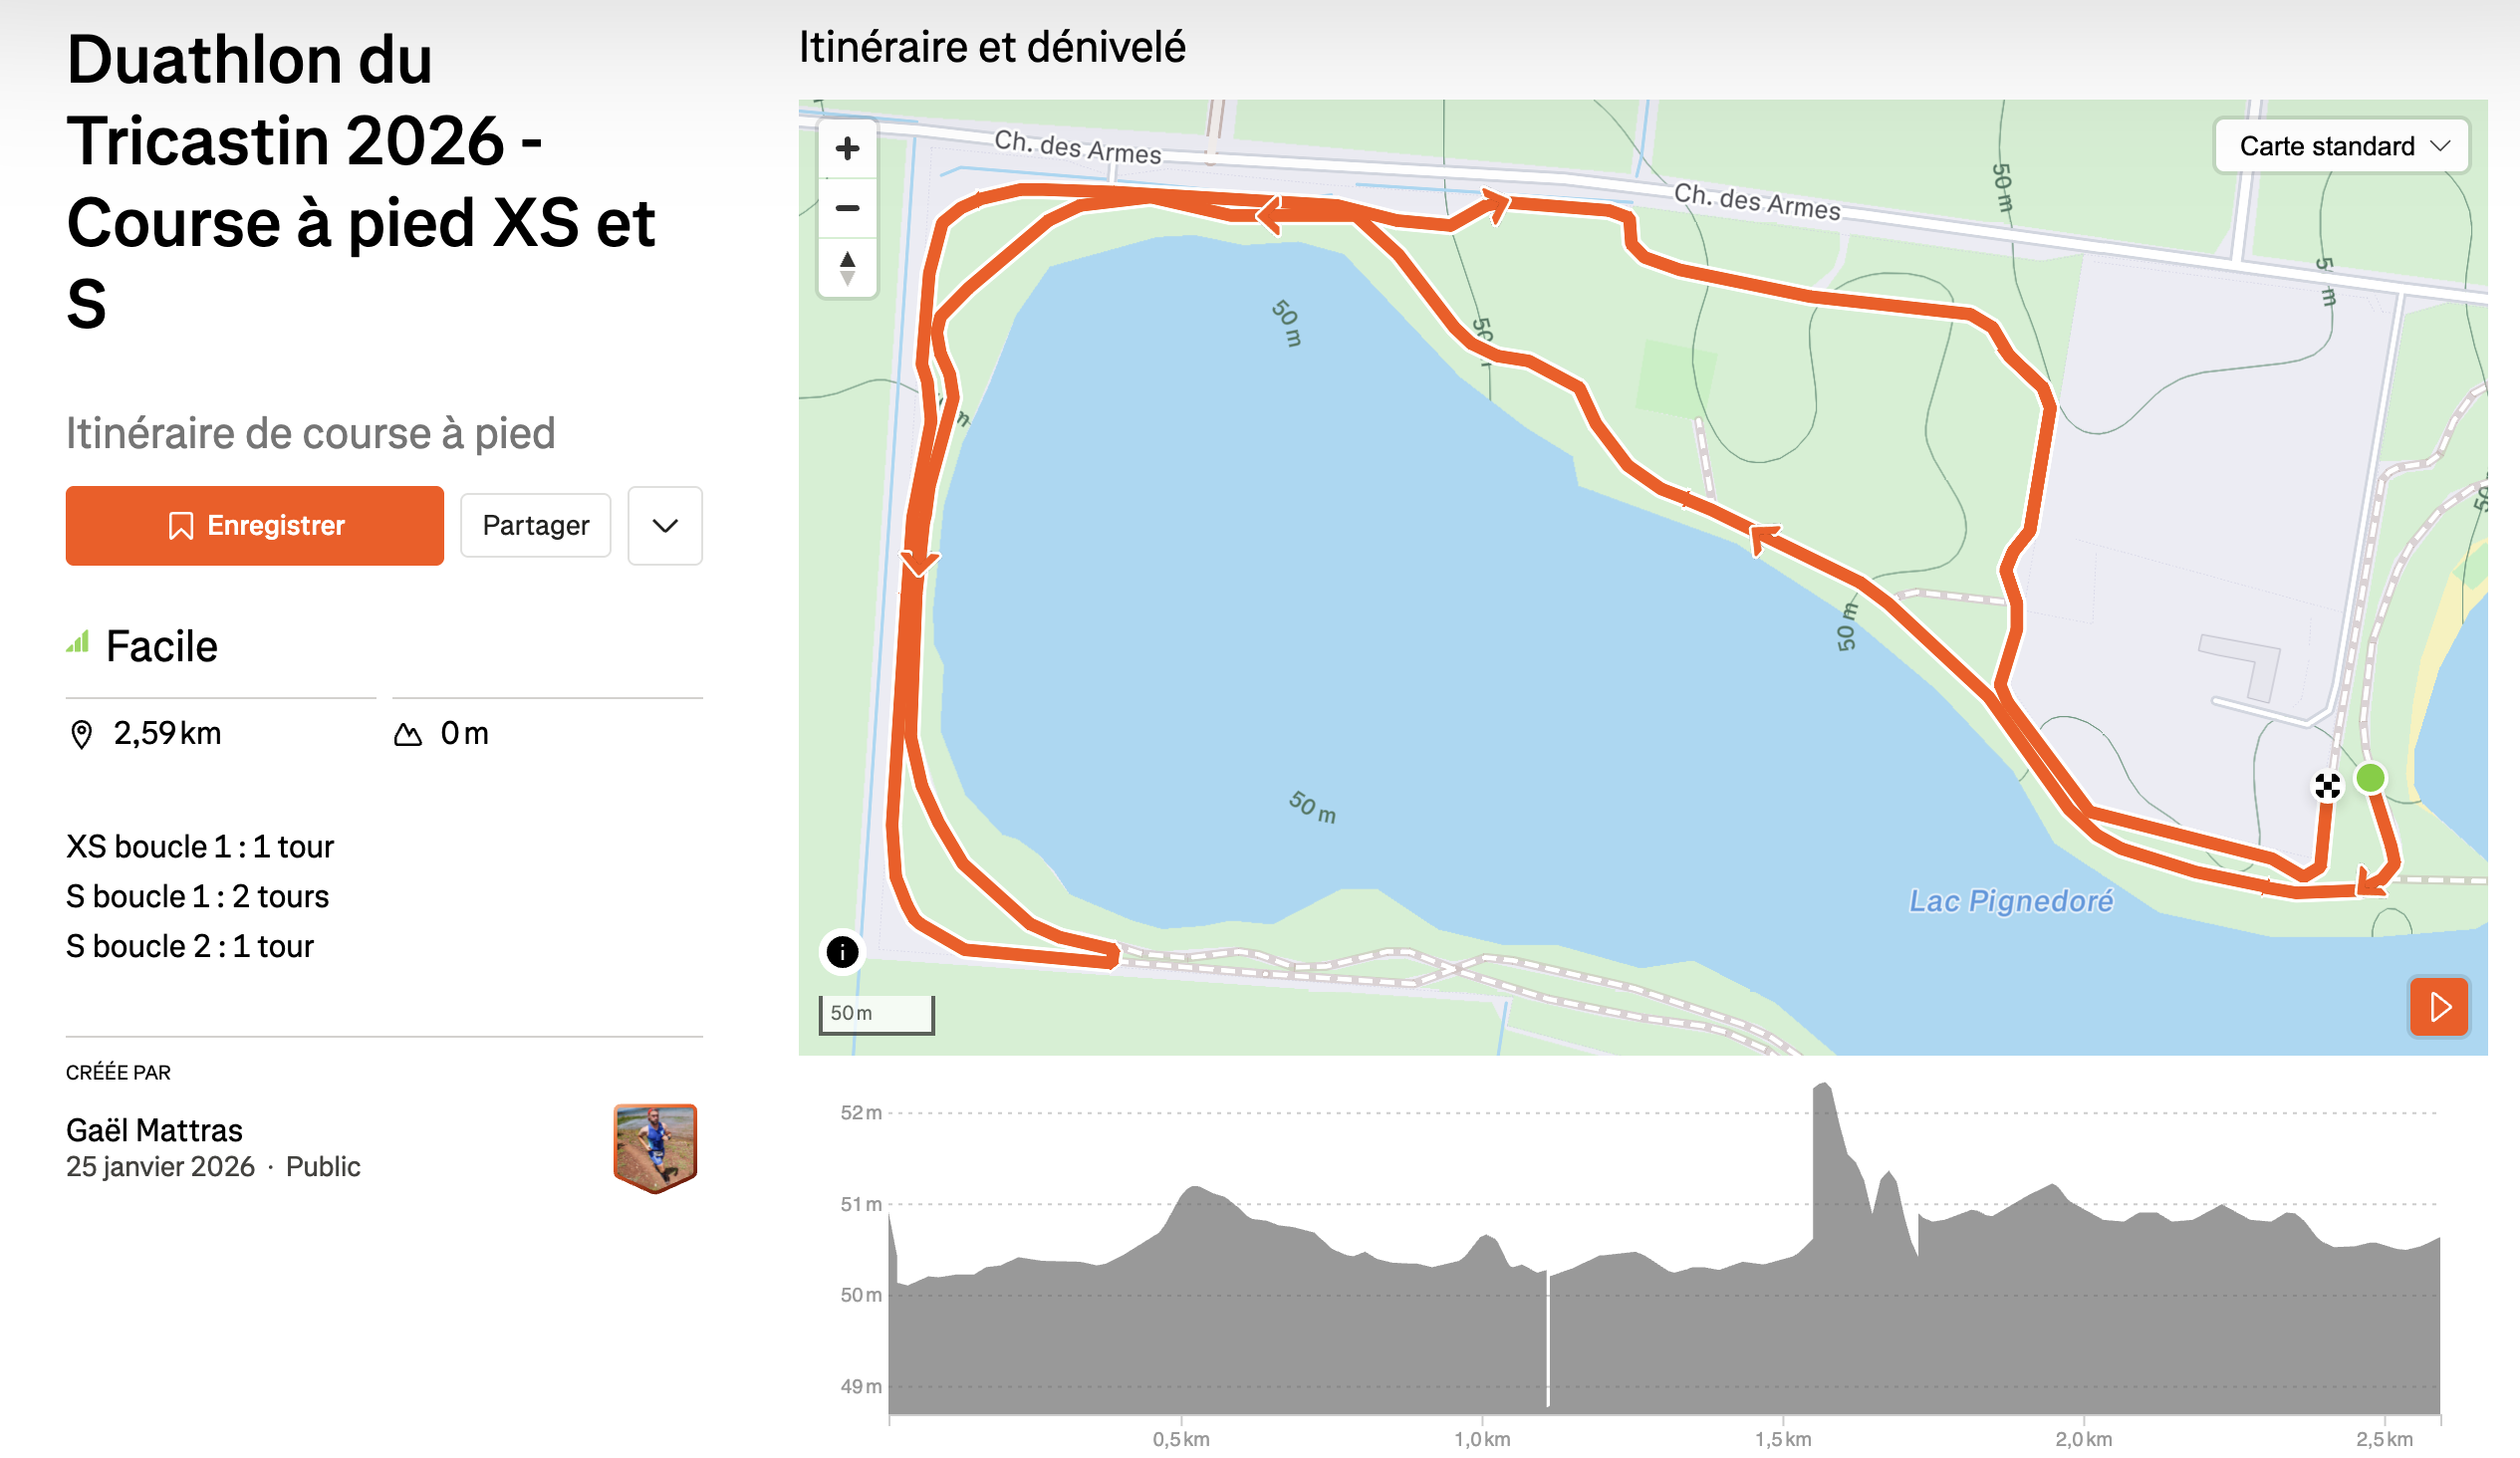Open map info circle icon
Screen dimensions: 2520x1458
click(842, 951)
